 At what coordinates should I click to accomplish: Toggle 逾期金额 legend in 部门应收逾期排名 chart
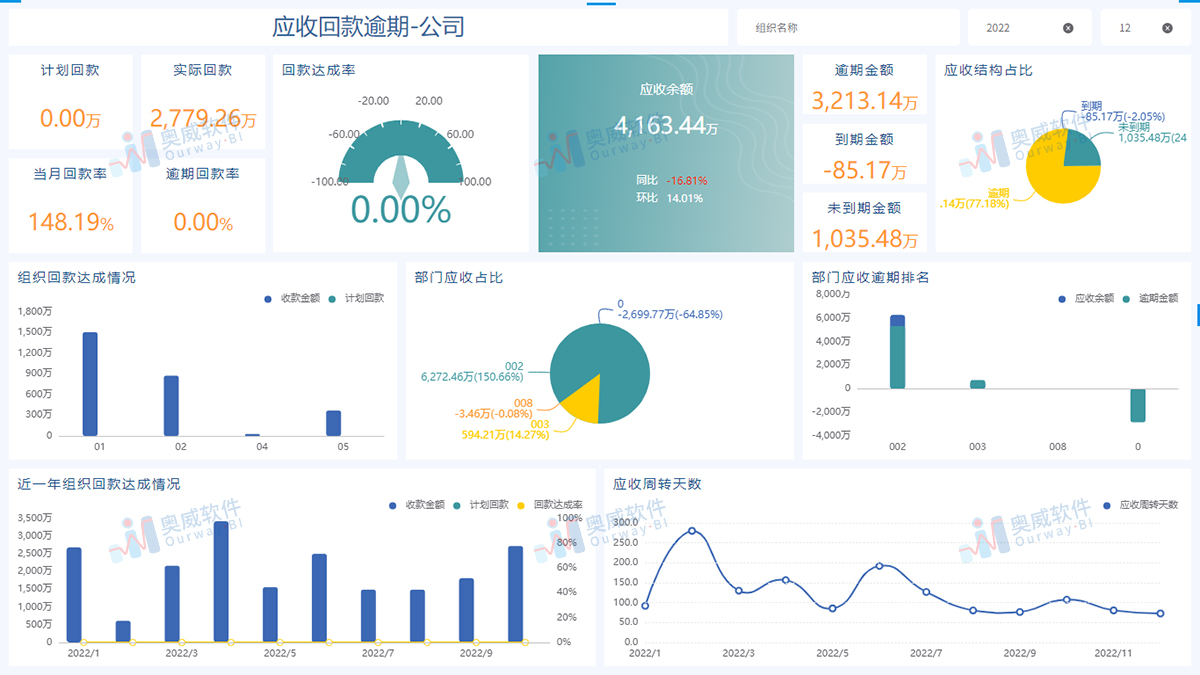coord(1151,298)
